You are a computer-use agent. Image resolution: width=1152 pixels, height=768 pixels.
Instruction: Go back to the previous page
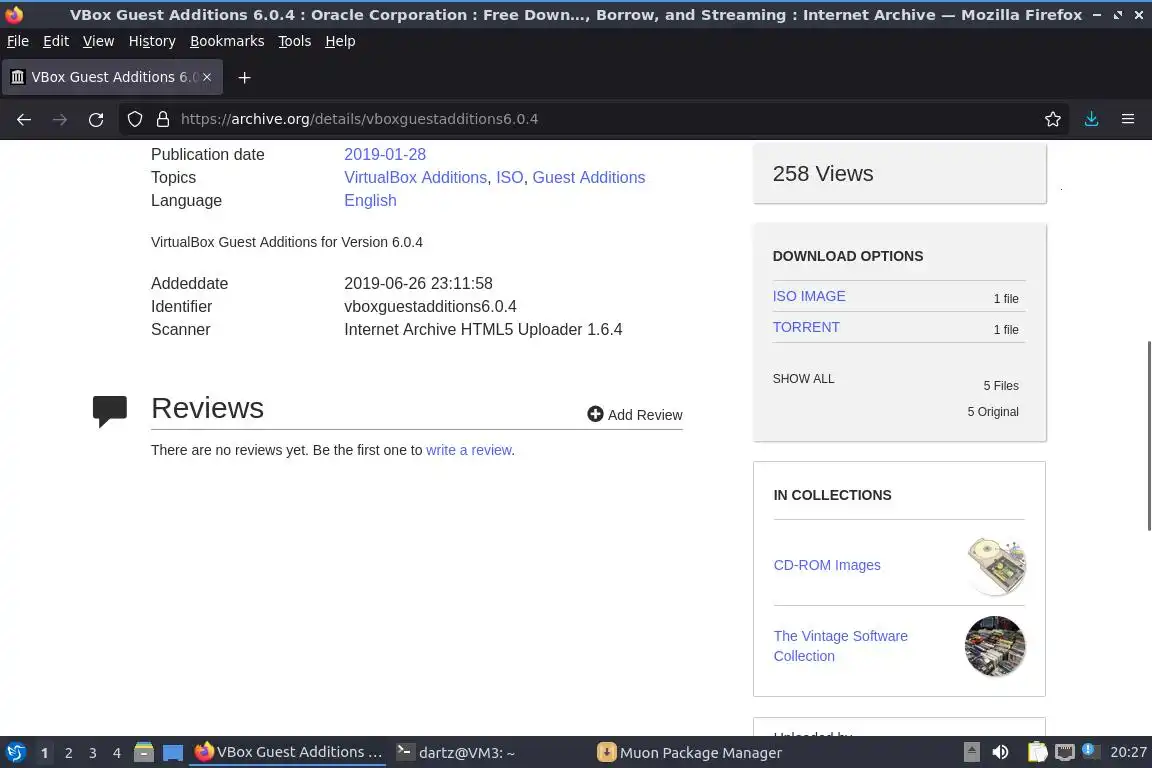pos(24,119)
